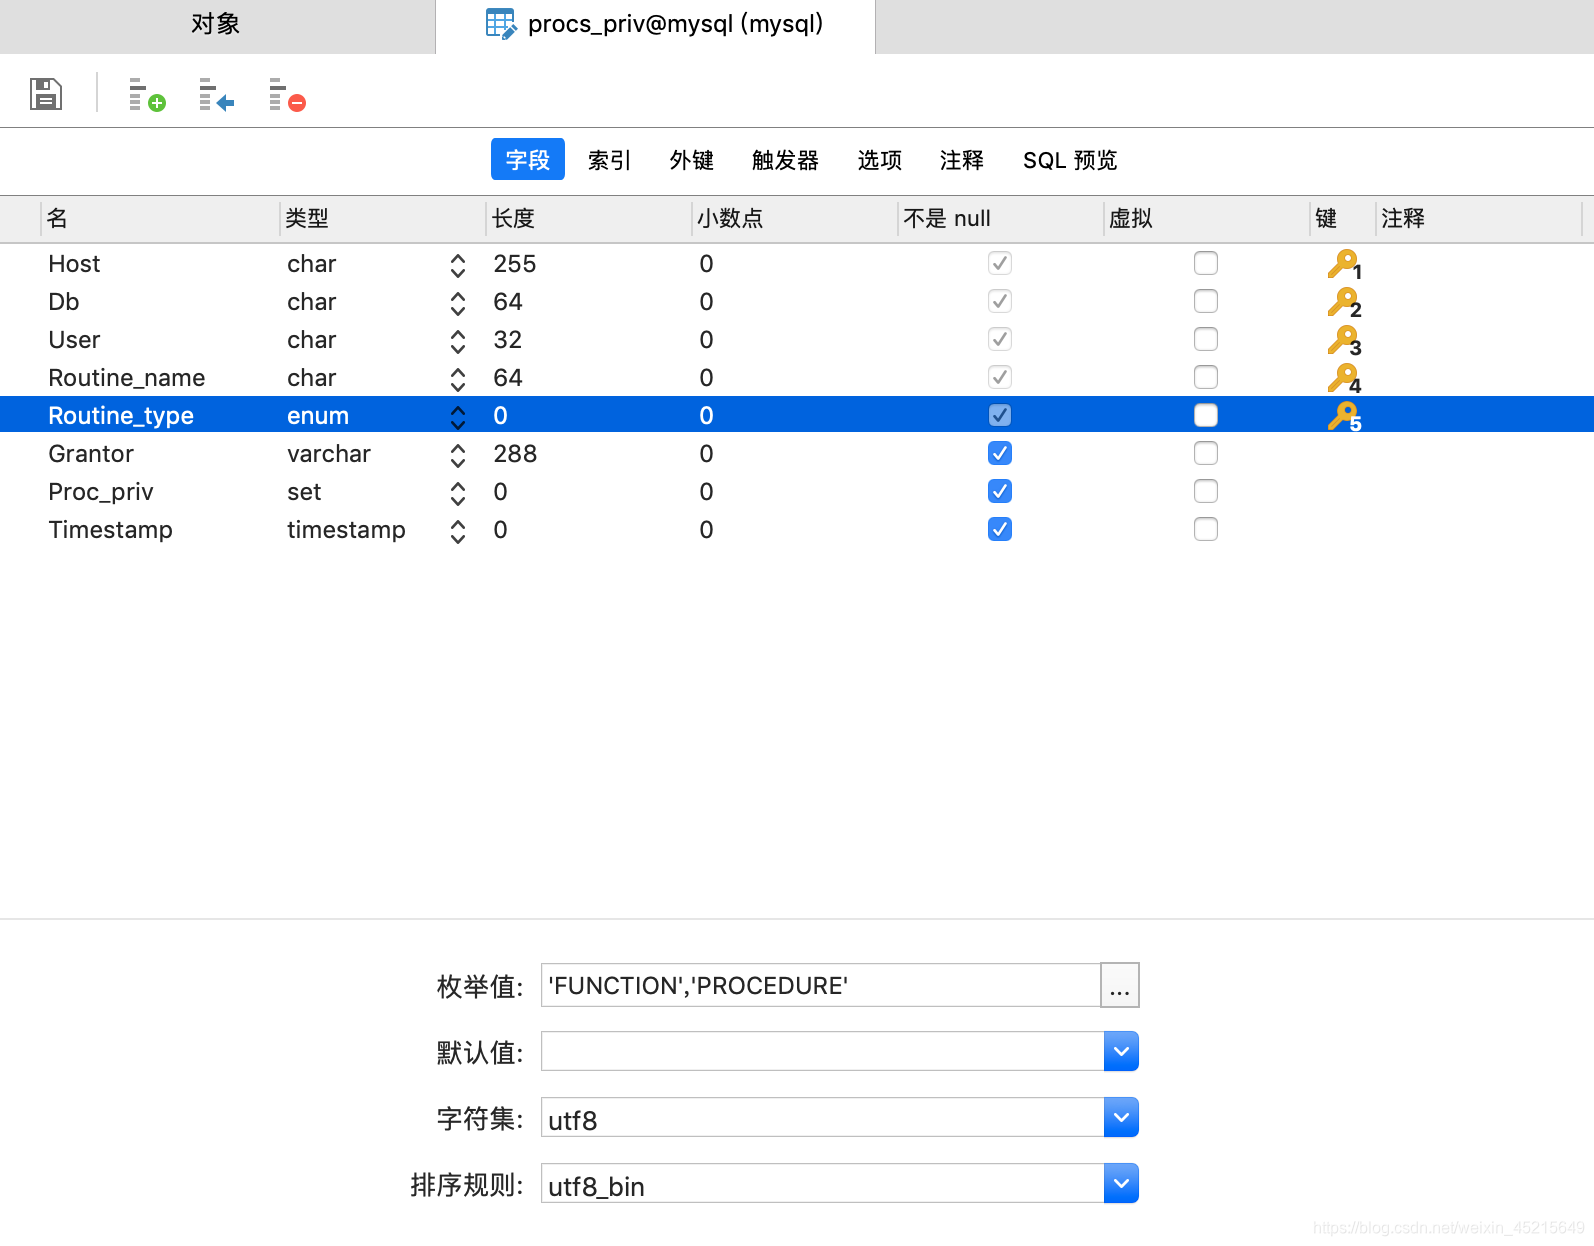The image size is (1594, 1246).
Task: Open the SQL 预览 preview tab
Action: click(x=1070, y=160)
